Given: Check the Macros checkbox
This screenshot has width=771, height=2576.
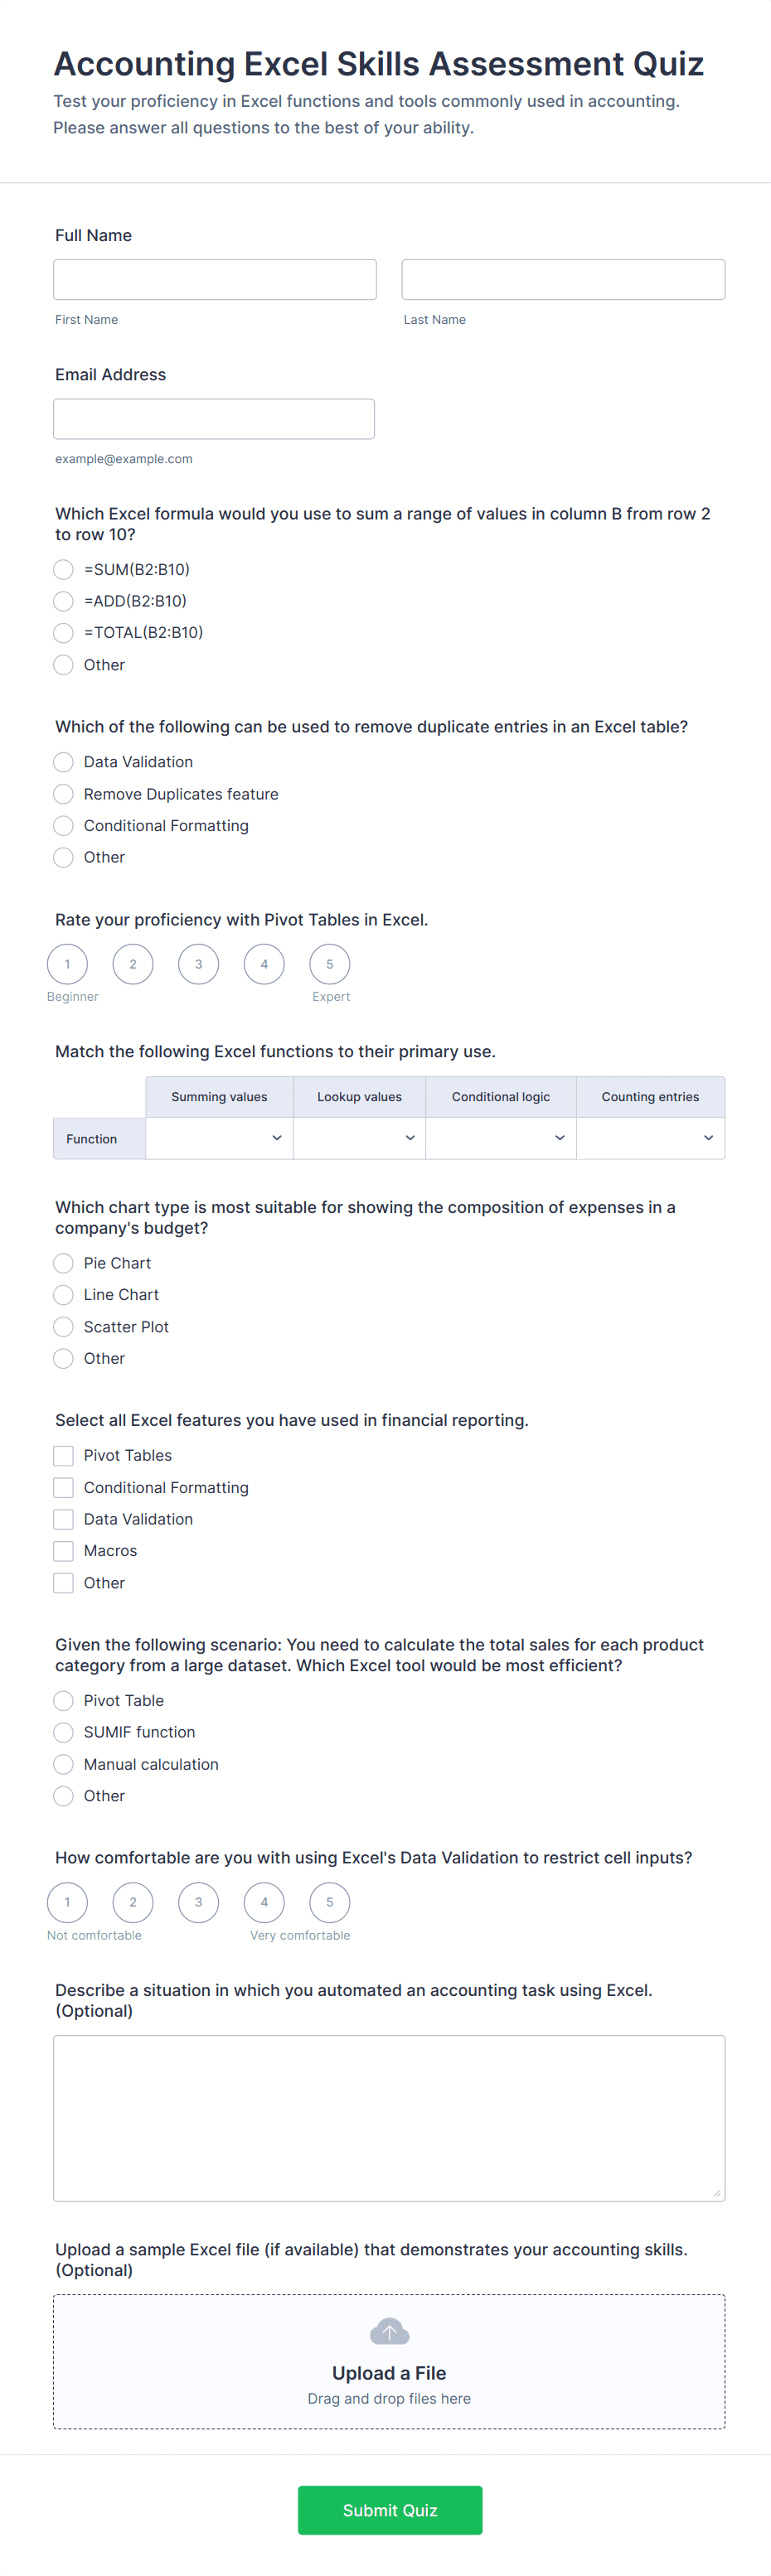Looking at the screenshot, I should [64, 1551].
